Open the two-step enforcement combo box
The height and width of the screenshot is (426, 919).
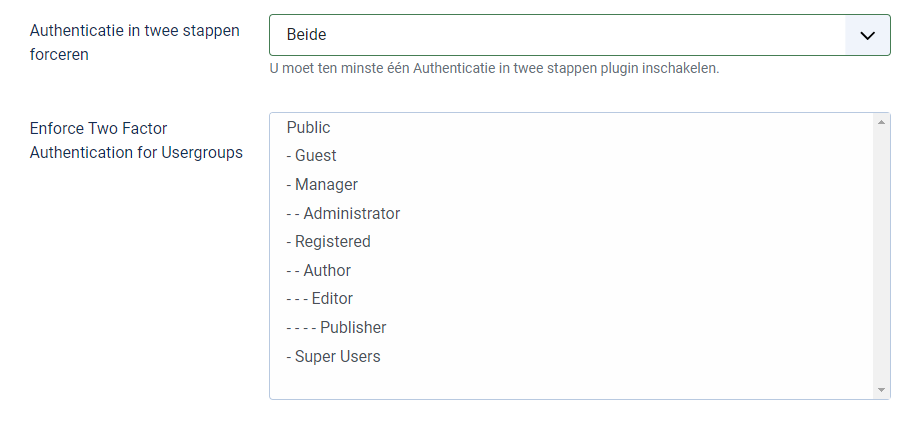tap(579, 35)
